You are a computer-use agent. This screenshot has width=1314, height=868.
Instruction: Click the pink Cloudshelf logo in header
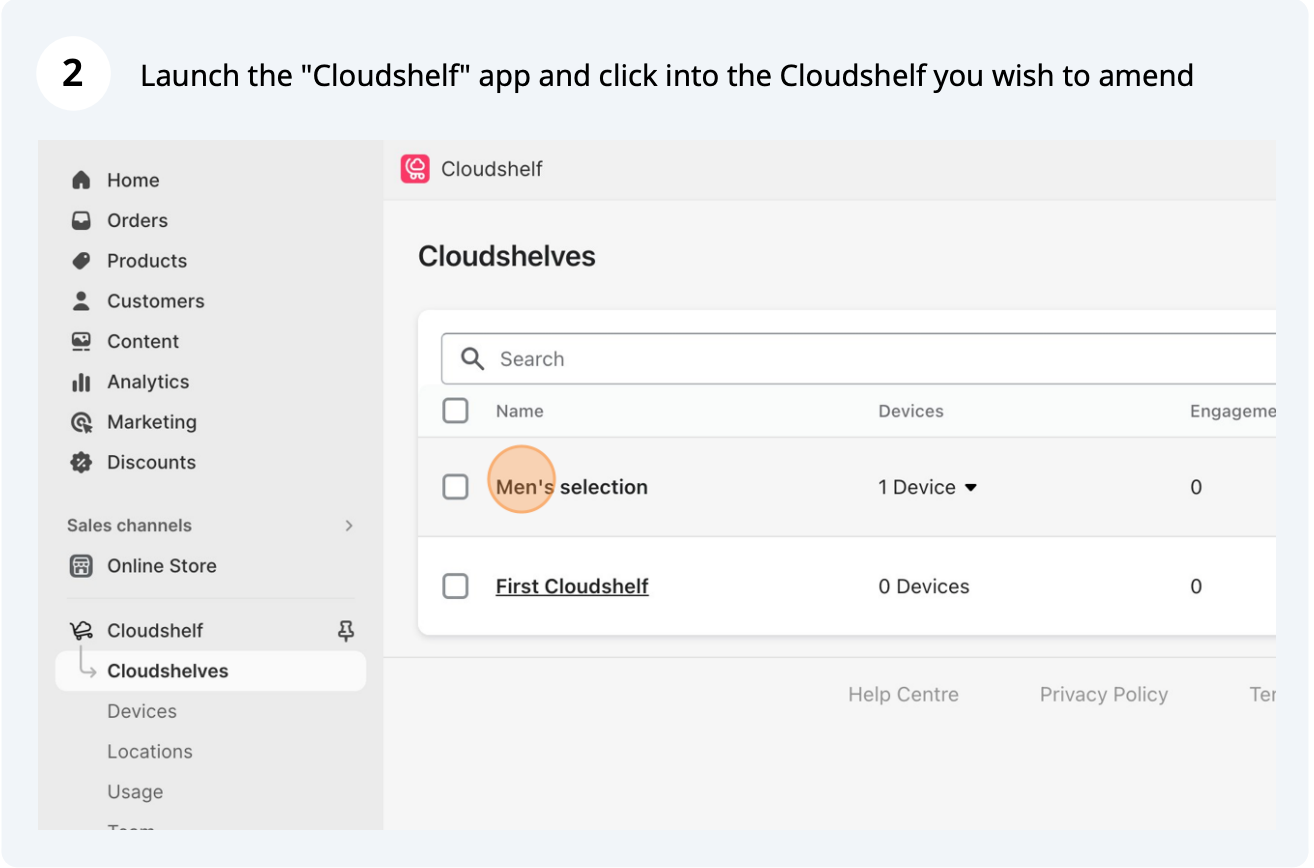tap(415, 169)
